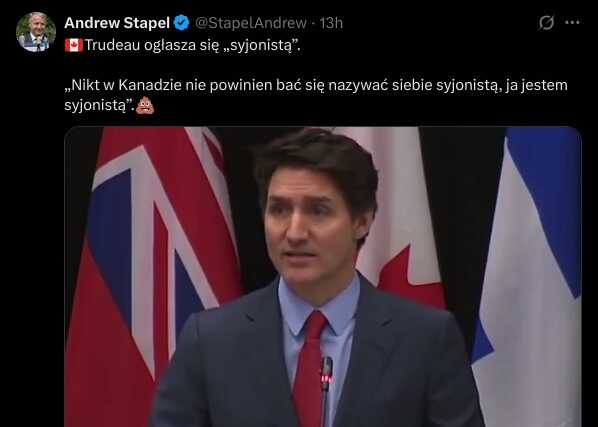Click the red tie in the video frame
598x427 pixels.
[310, 368]
